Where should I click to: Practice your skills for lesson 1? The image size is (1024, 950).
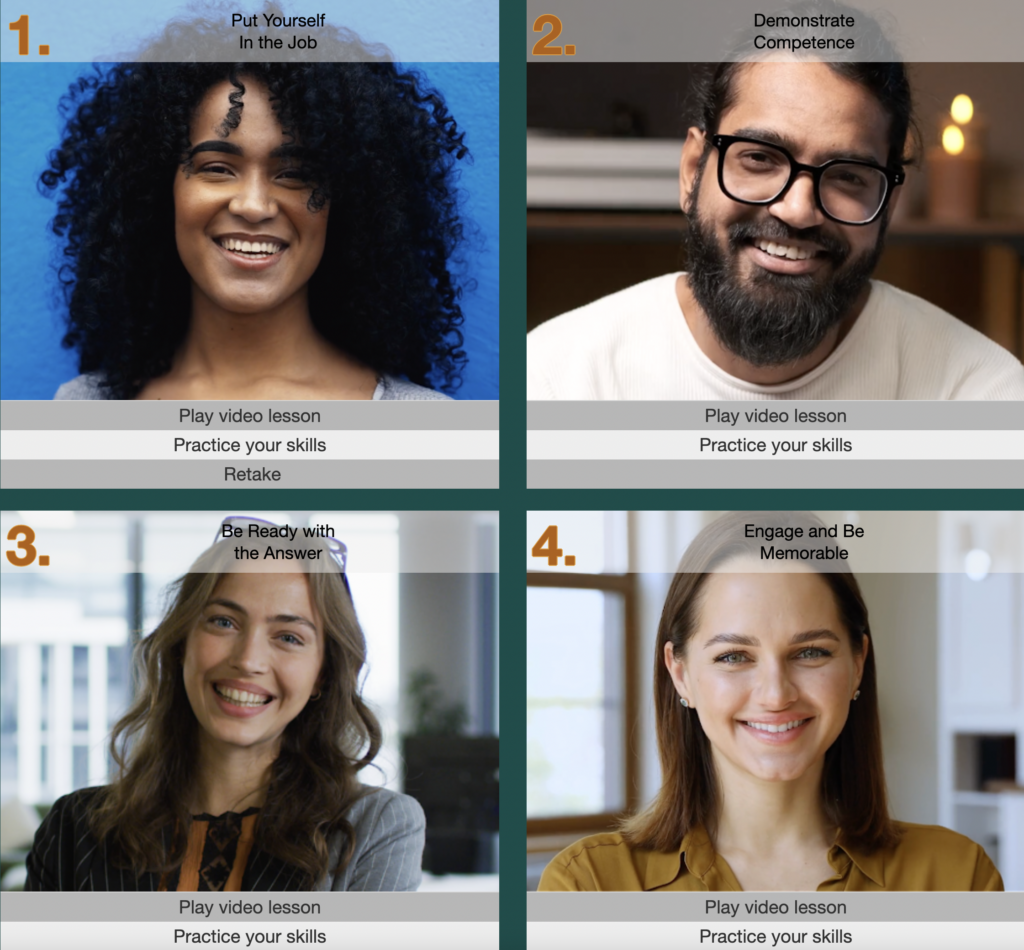249,445
